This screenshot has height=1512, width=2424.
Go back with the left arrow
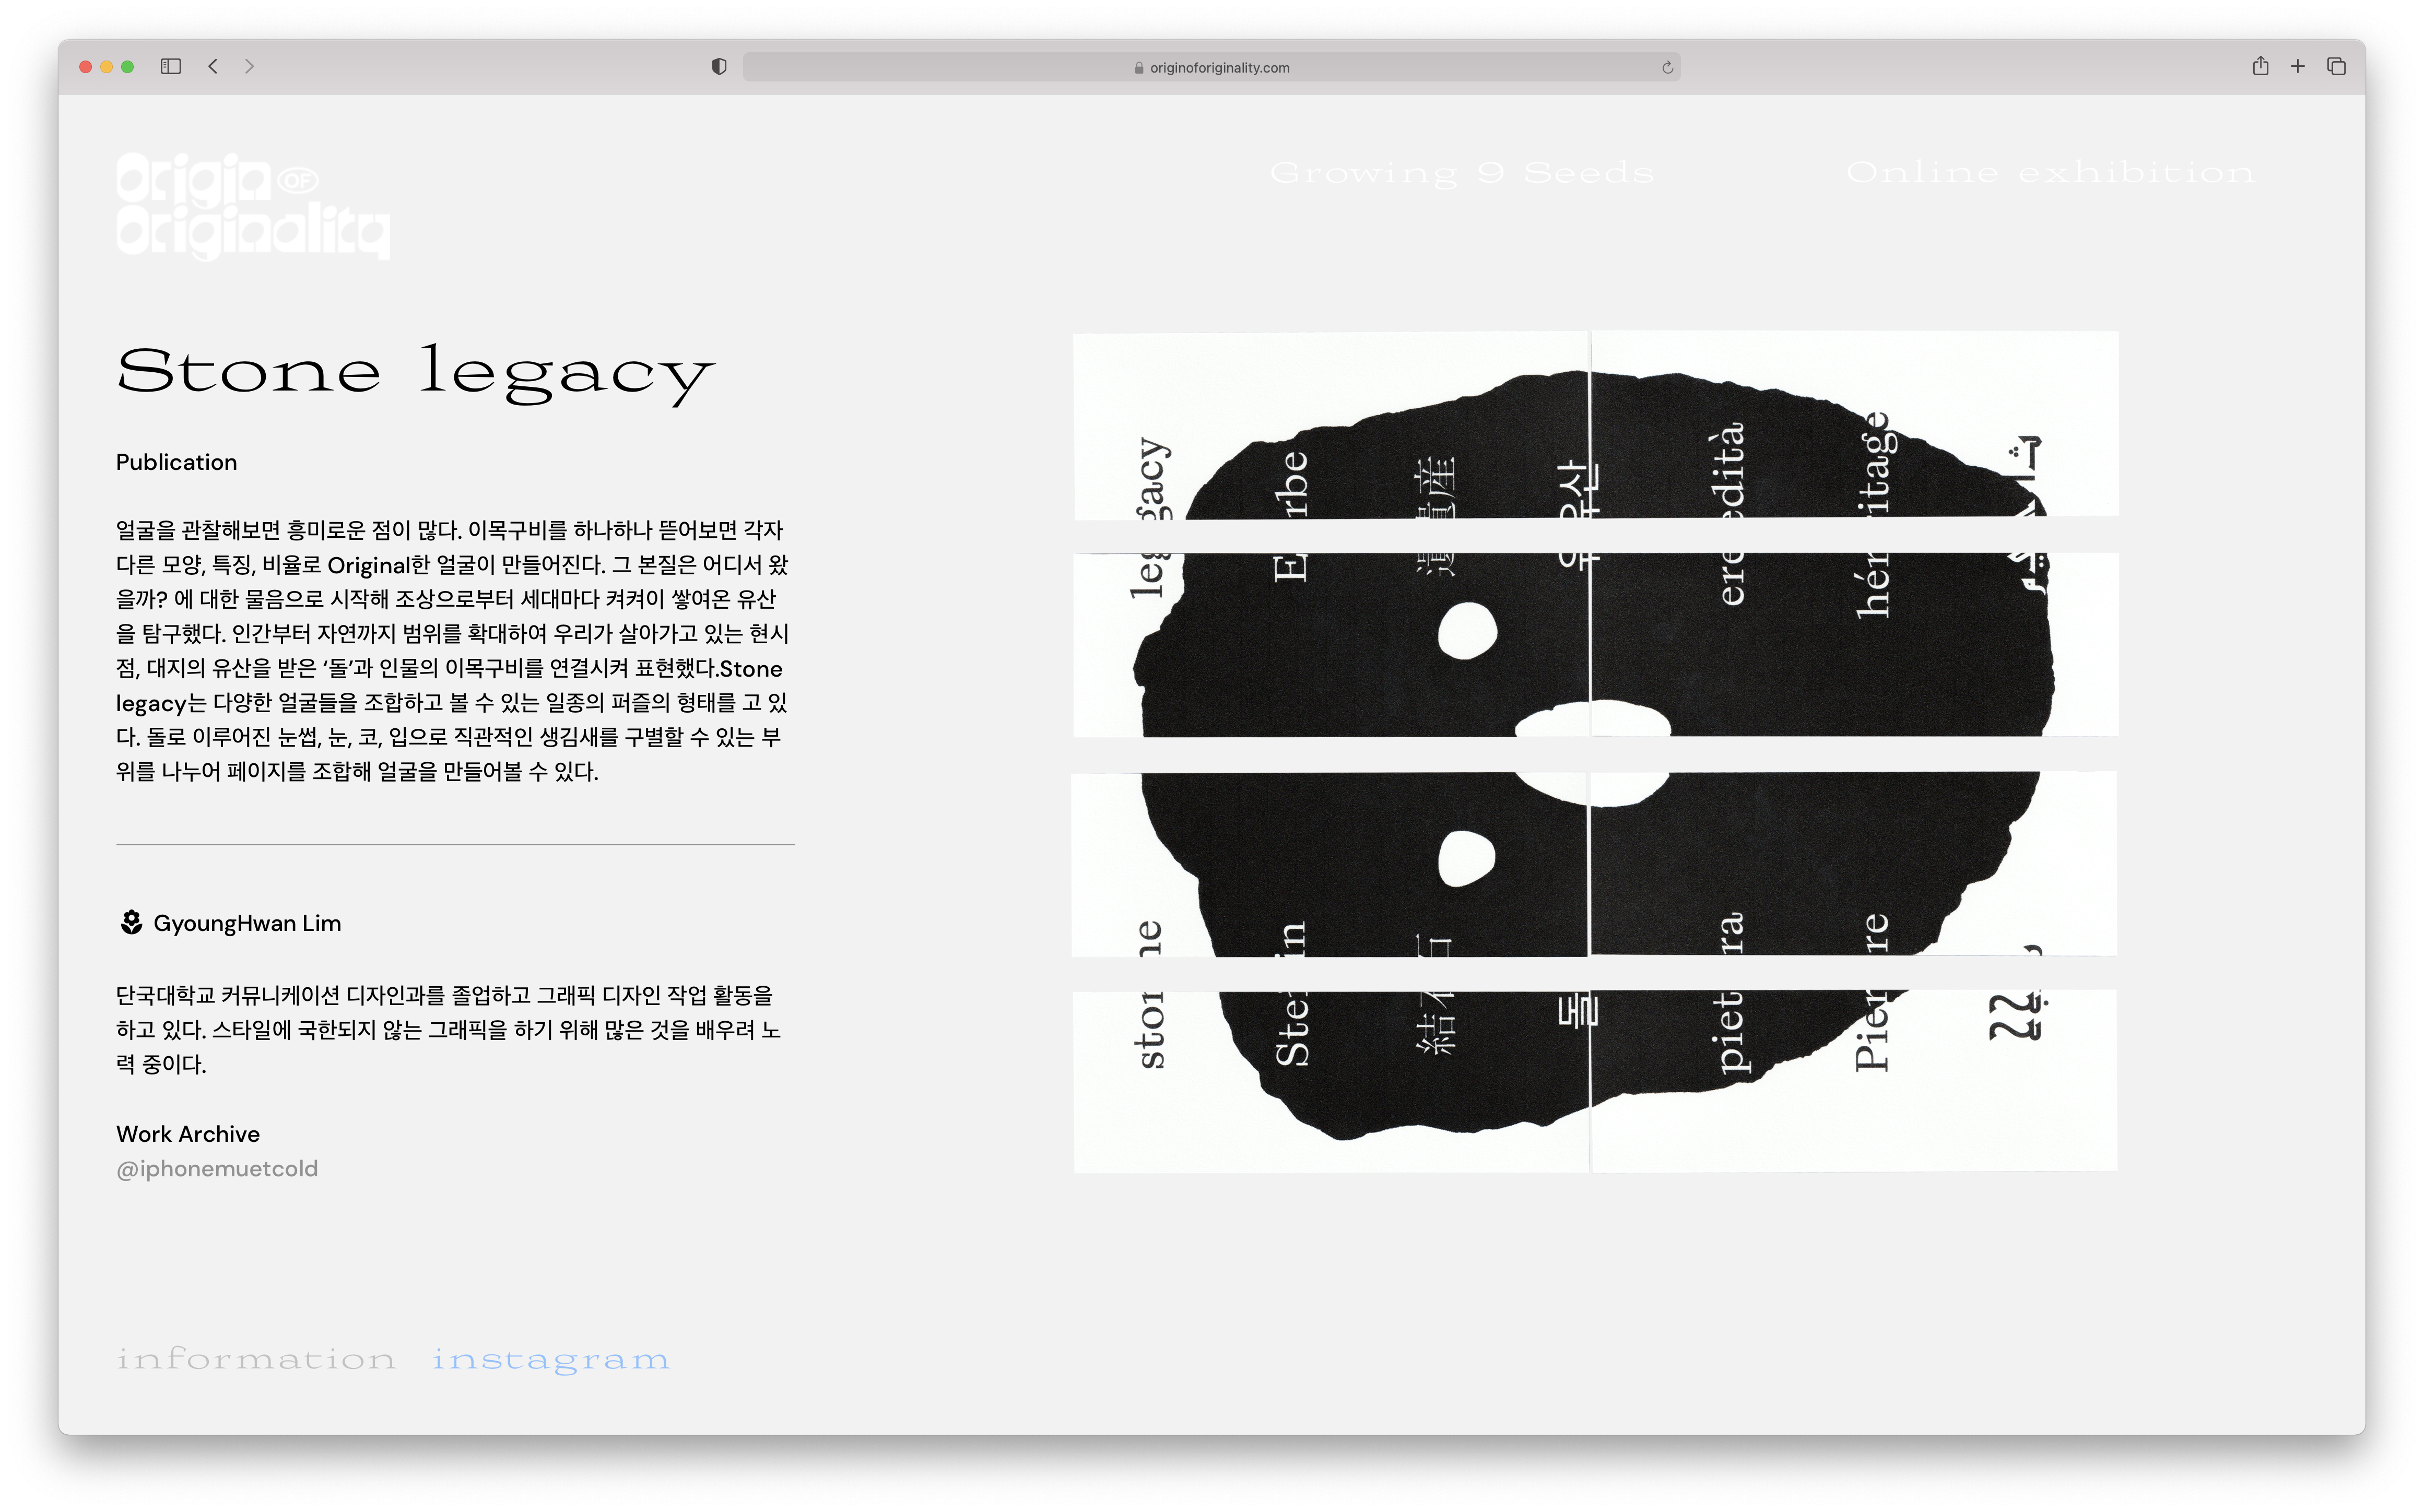click(x=213, y=66)
